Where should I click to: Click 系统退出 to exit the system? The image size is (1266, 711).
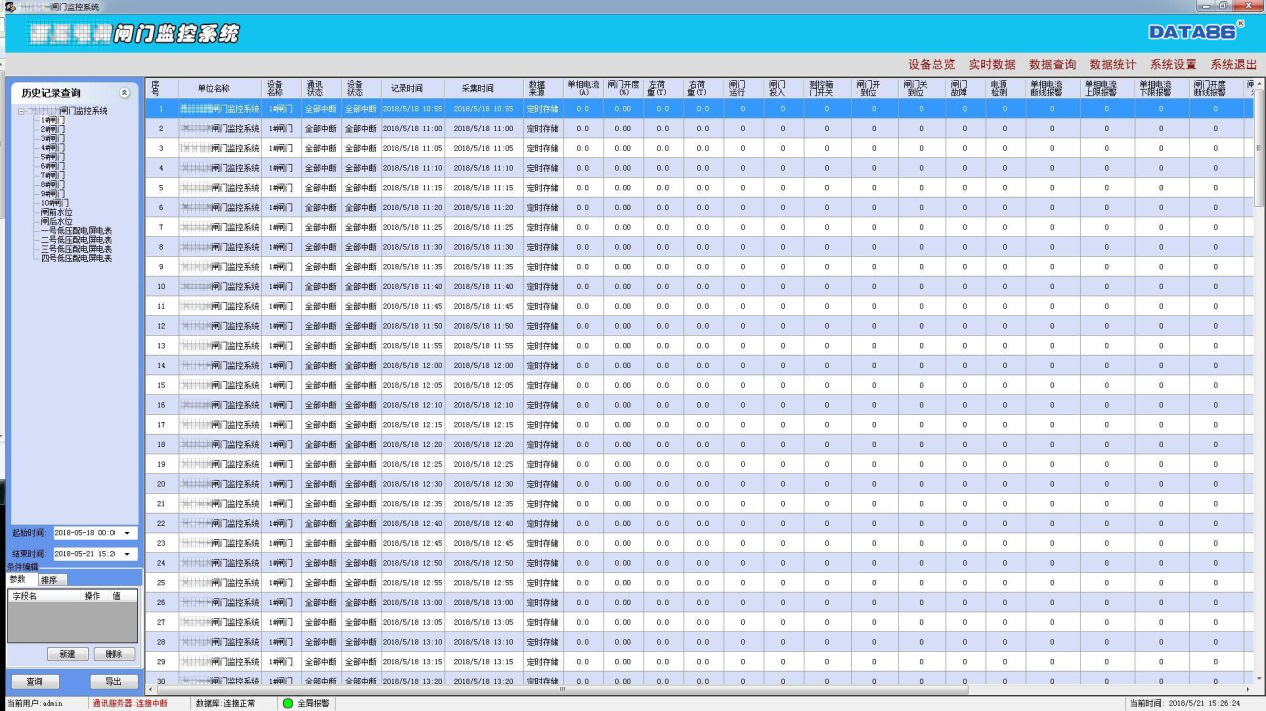(1233, 65)
